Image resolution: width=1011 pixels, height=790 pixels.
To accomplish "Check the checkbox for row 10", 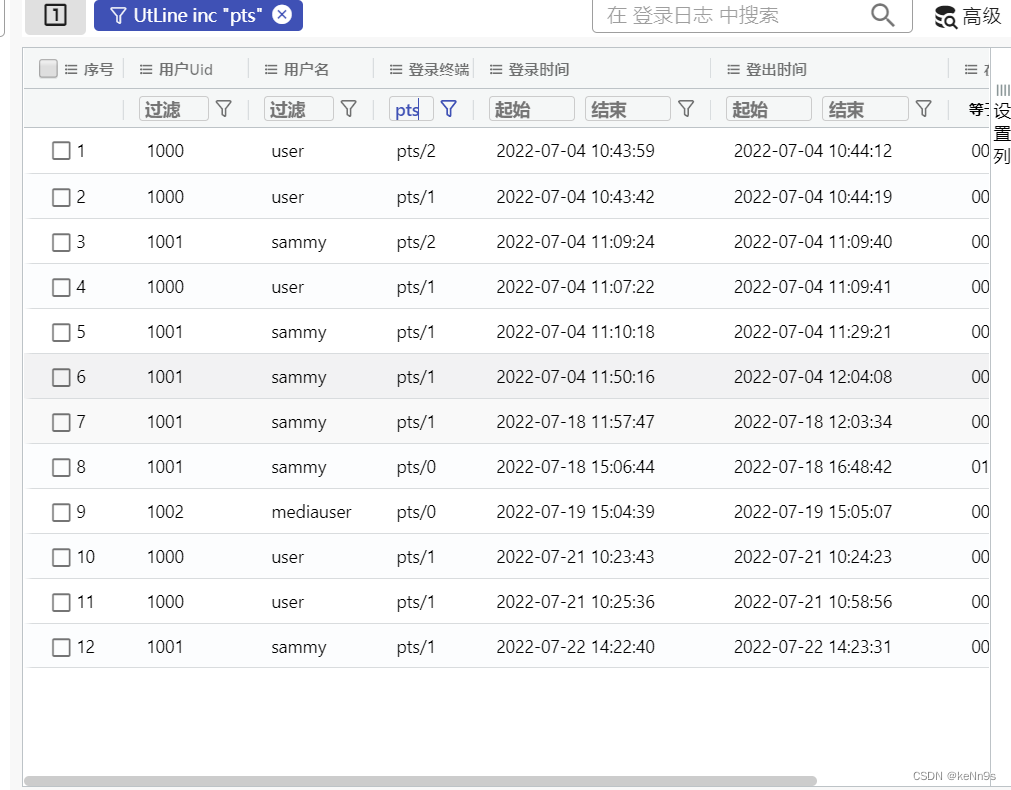I will coord(61,557).
